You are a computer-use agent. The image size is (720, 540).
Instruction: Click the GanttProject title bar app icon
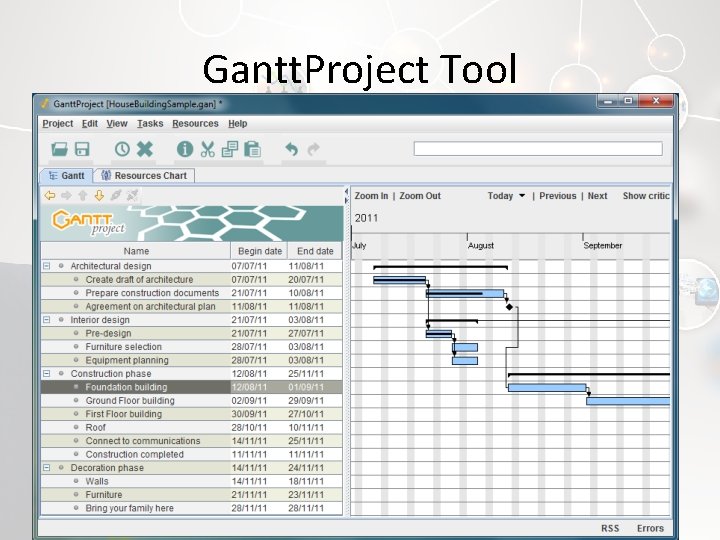coord(45,104)
